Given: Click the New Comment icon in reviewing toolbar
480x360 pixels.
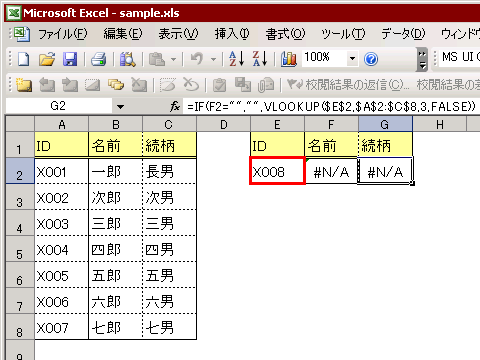Looking at the screenshot, I should point(24,85).
